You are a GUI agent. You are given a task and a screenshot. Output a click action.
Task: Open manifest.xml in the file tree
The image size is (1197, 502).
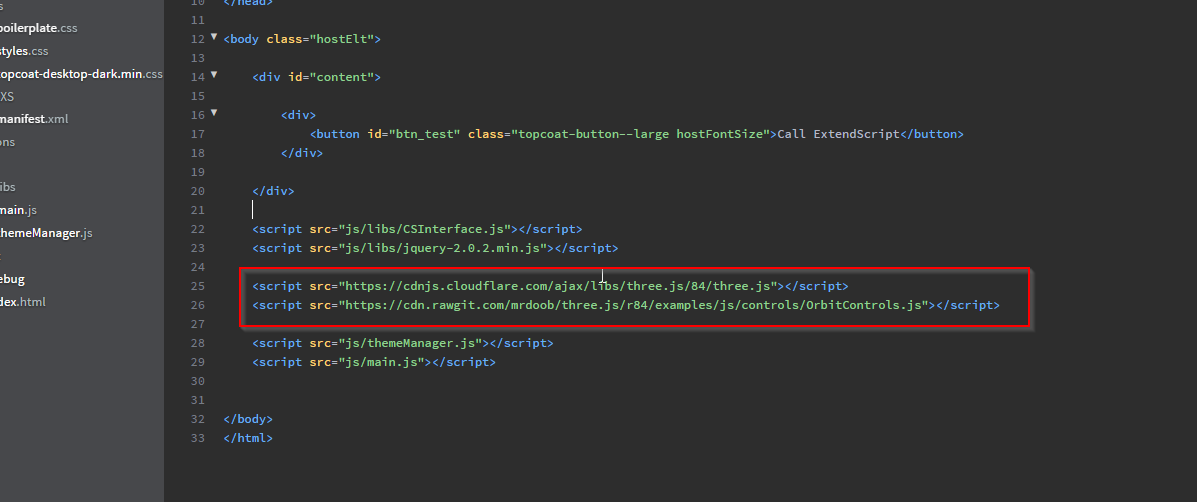(34, 119)
